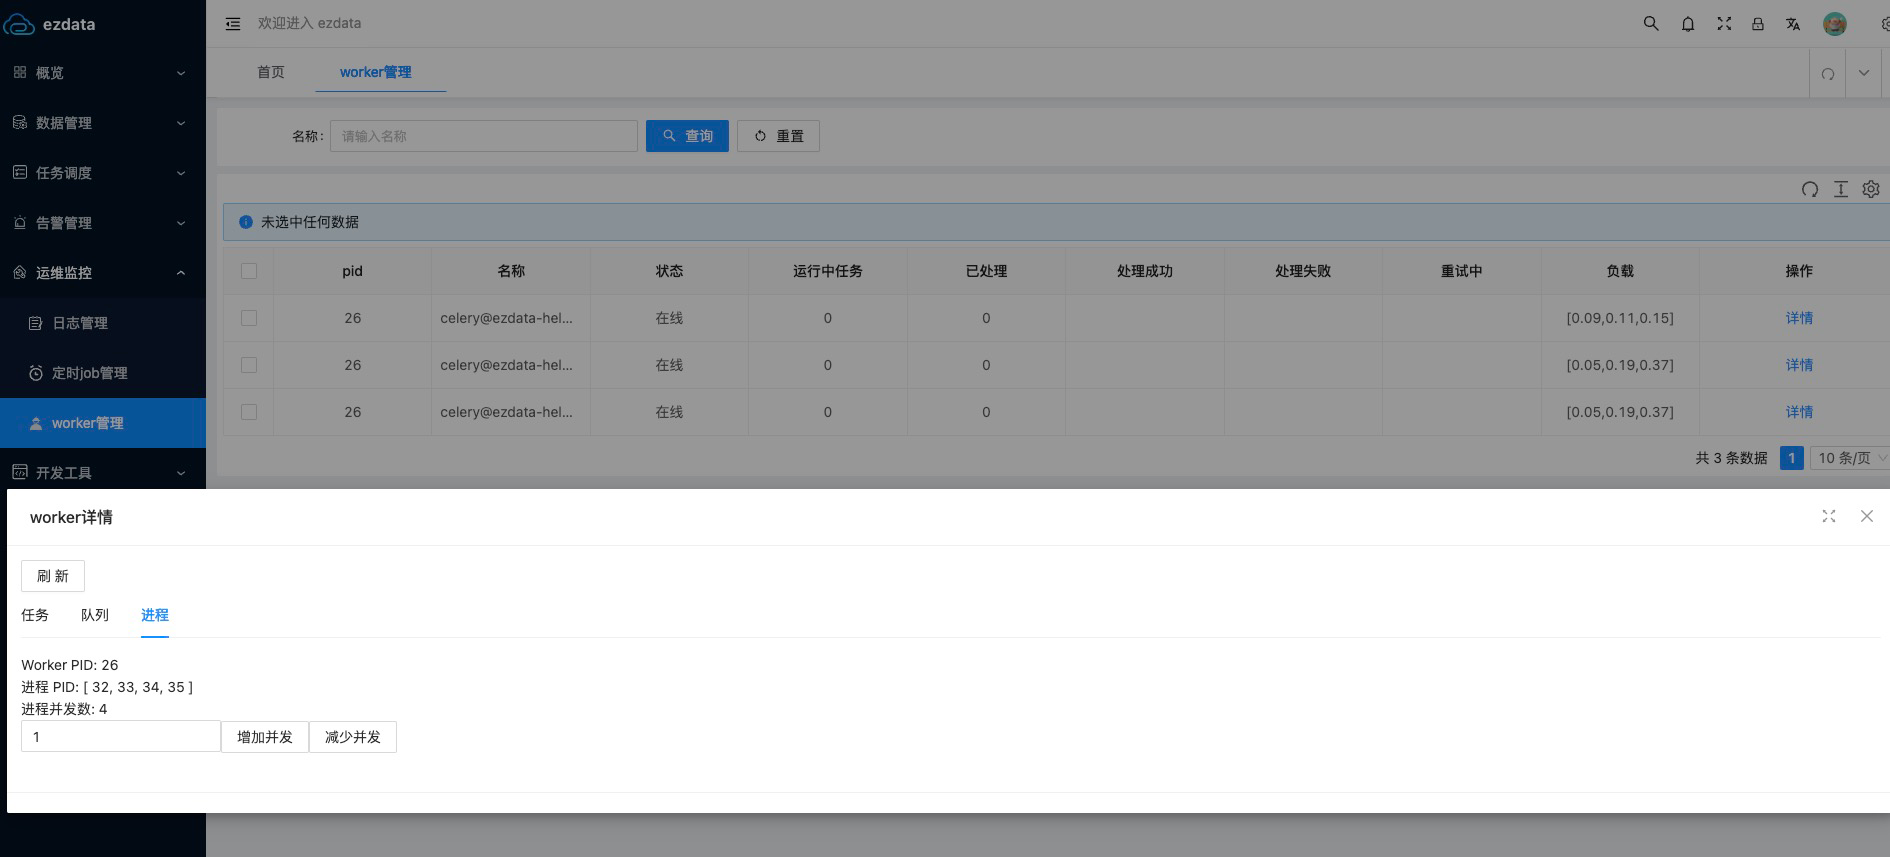Switch to the 队列 tab in the drawer
Viewport: 1890px width, 857px height.
click(x=95, y=615)
